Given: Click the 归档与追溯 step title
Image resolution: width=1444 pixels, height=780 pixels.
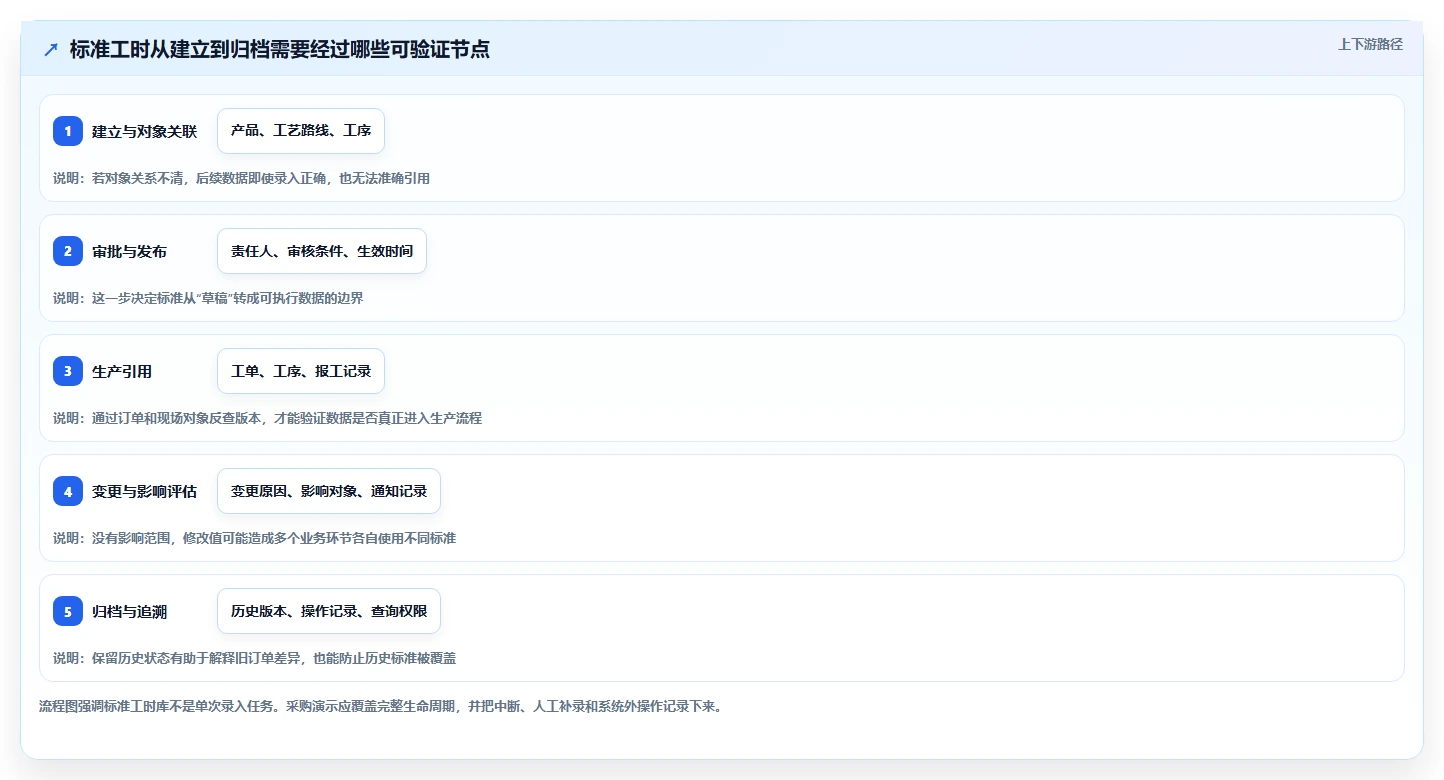Looking at the screenshot, I should click(130, 611).
